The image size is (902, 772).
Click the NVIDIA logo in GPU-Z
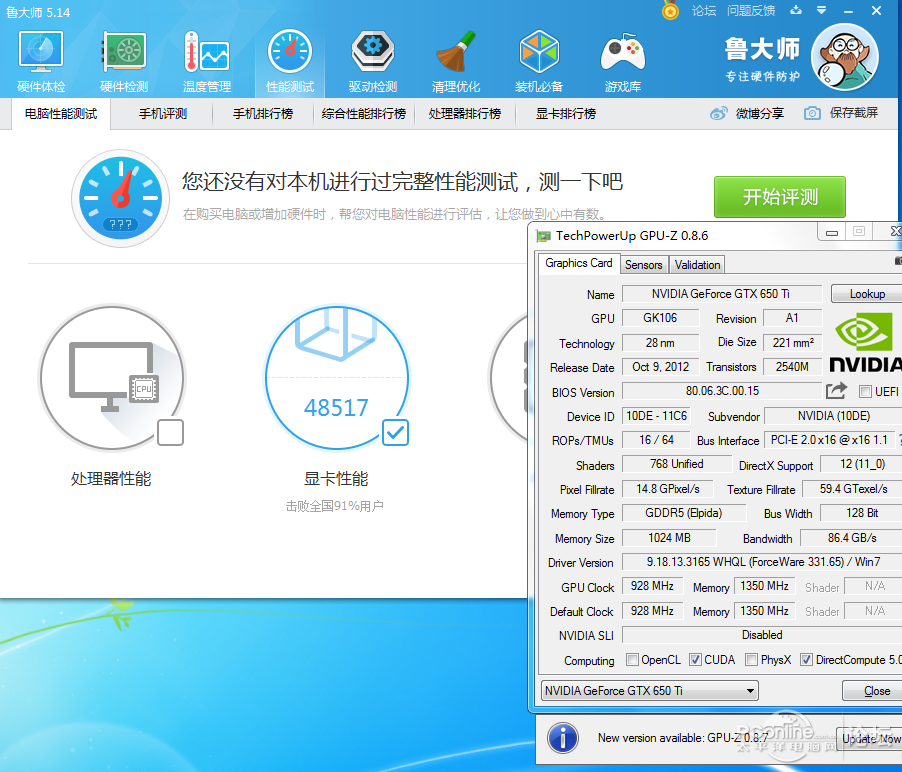tap(865, 343)
